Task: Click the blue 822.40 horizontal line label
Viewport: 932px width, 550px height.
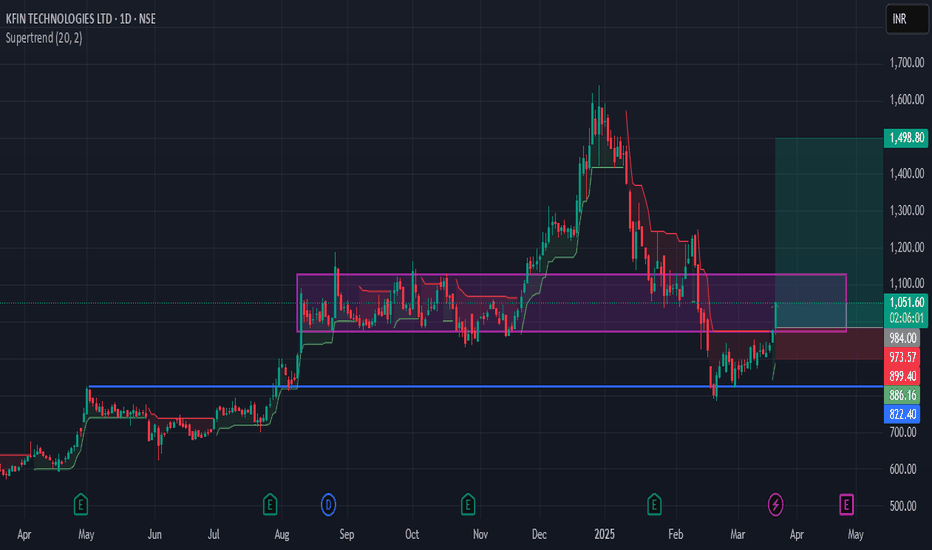Action: [x=902, y=414]
